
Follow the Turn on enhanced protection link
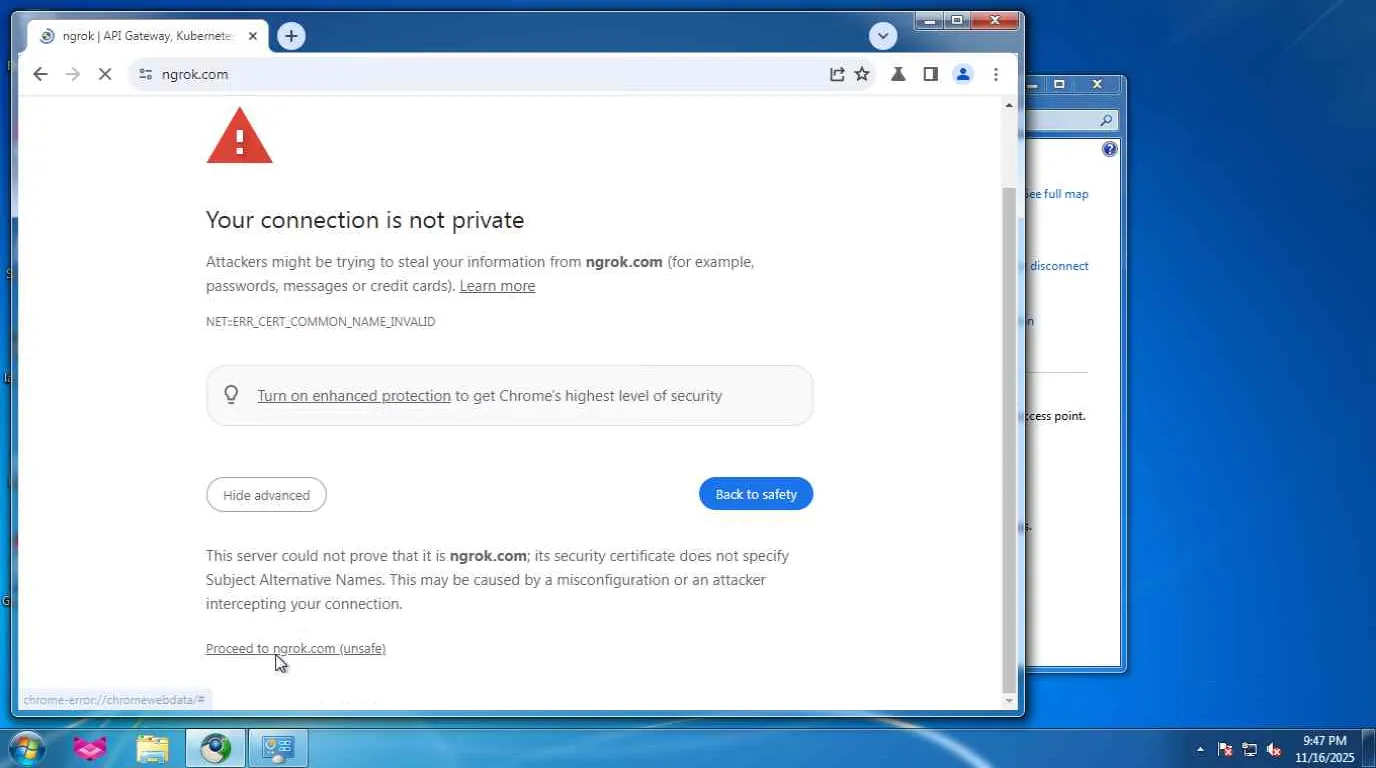pos(354,396)
